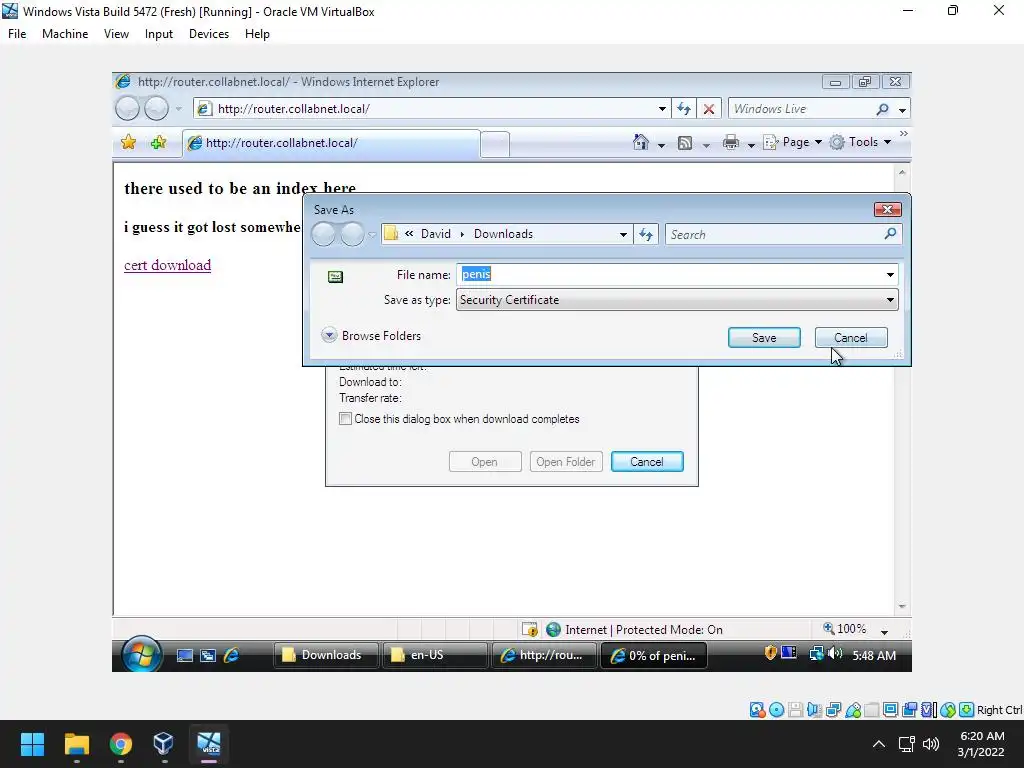1024x768 pixels.
Task: Open Chrome from host taskbar
Action: tap(120, 744)
